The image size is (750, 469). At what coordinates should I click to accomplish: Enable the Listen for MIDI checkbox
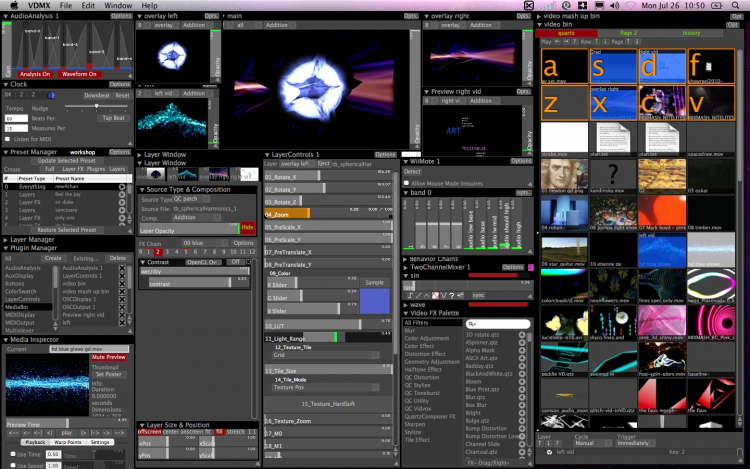(x=8, y=138)
